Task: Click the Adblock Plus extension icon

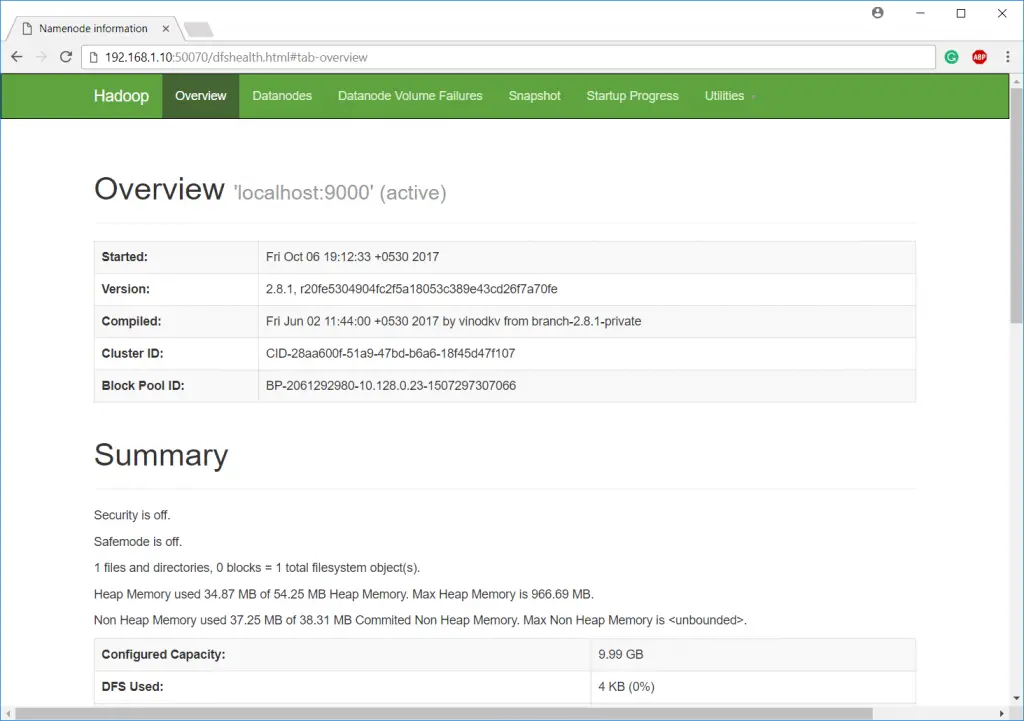Action: pyautogui.click(x=979, y=57)
